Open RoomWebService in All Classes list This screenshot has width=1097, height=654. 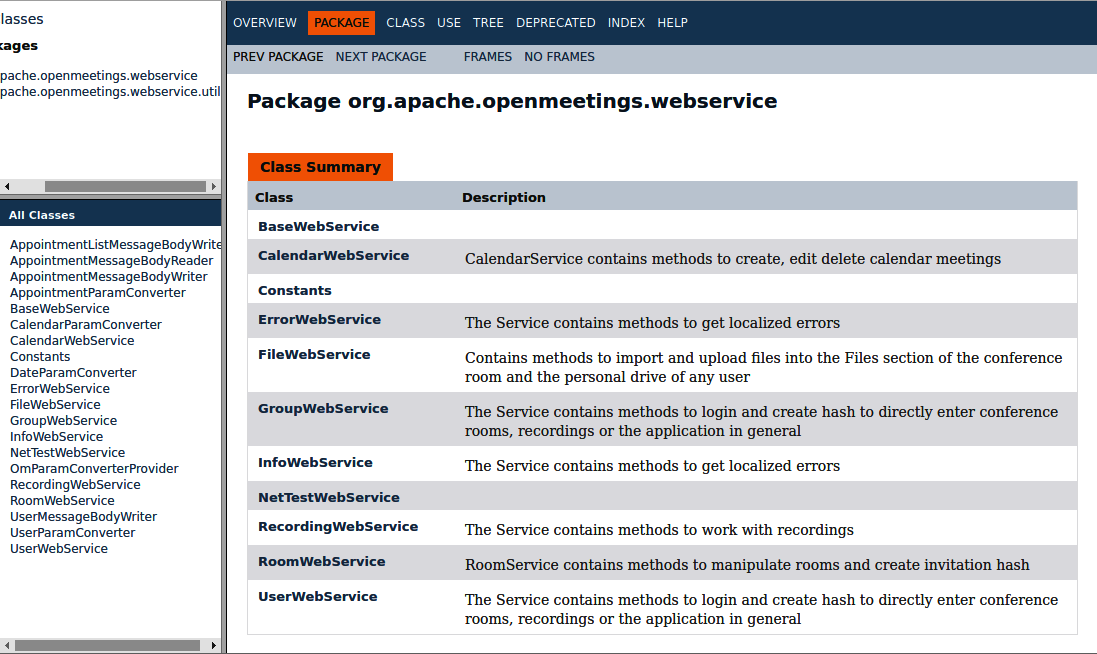[x=62, y=501]
